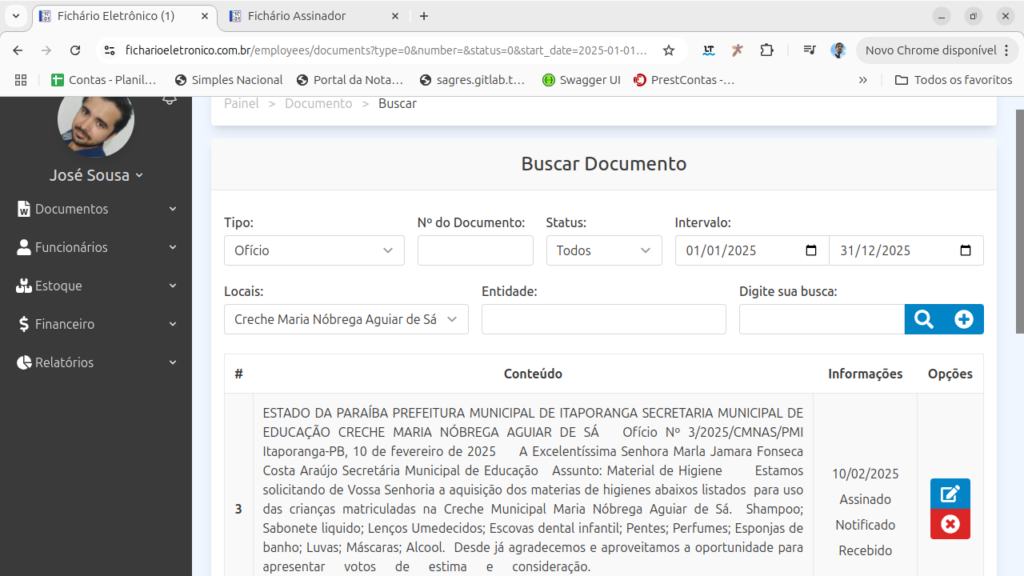Click the Documento breadcrumb link

[318, 104]
